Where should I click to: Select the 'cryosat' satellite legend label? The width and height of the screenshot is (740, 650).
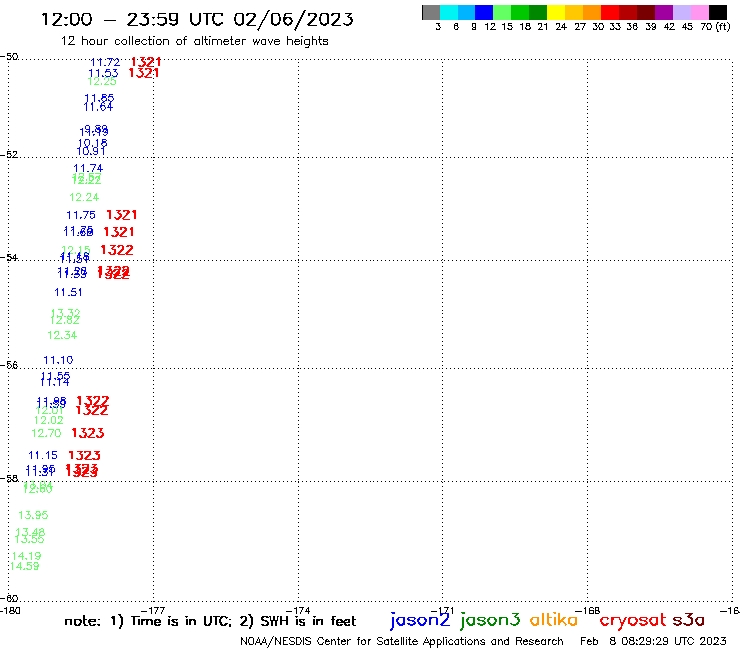pyautogui.click(x=632, y=620)
